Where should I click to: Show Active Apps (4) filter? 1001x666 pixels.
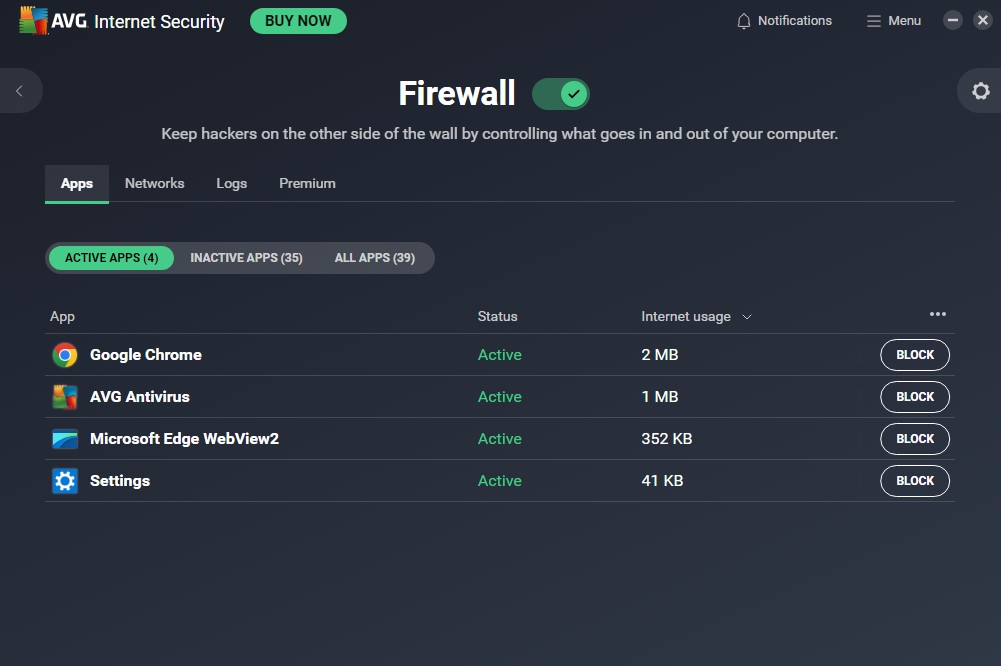(112, 258)
